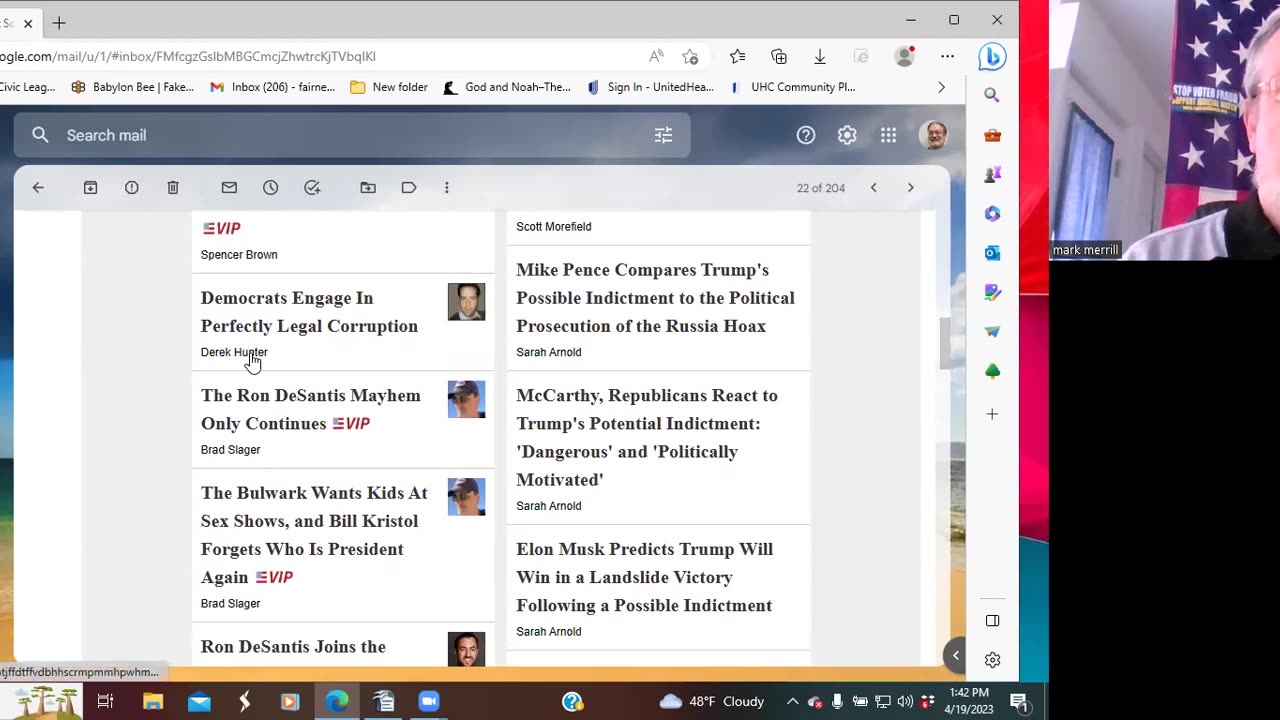Mark the email as unread

point(229,187)
